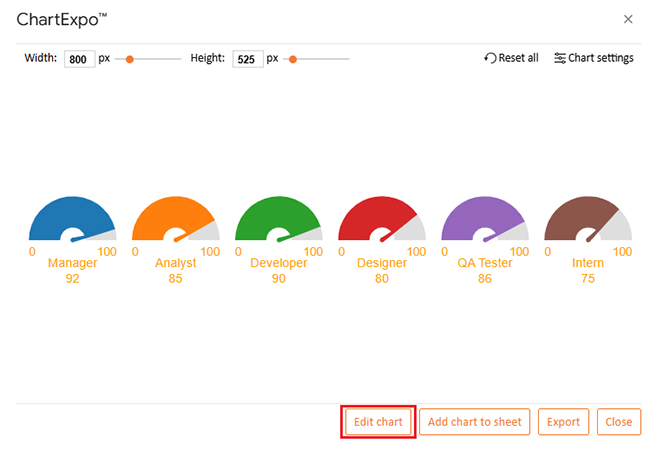Click Reset all icon
Viewport: 650px width, 450px height.
[x=490, y=58]
